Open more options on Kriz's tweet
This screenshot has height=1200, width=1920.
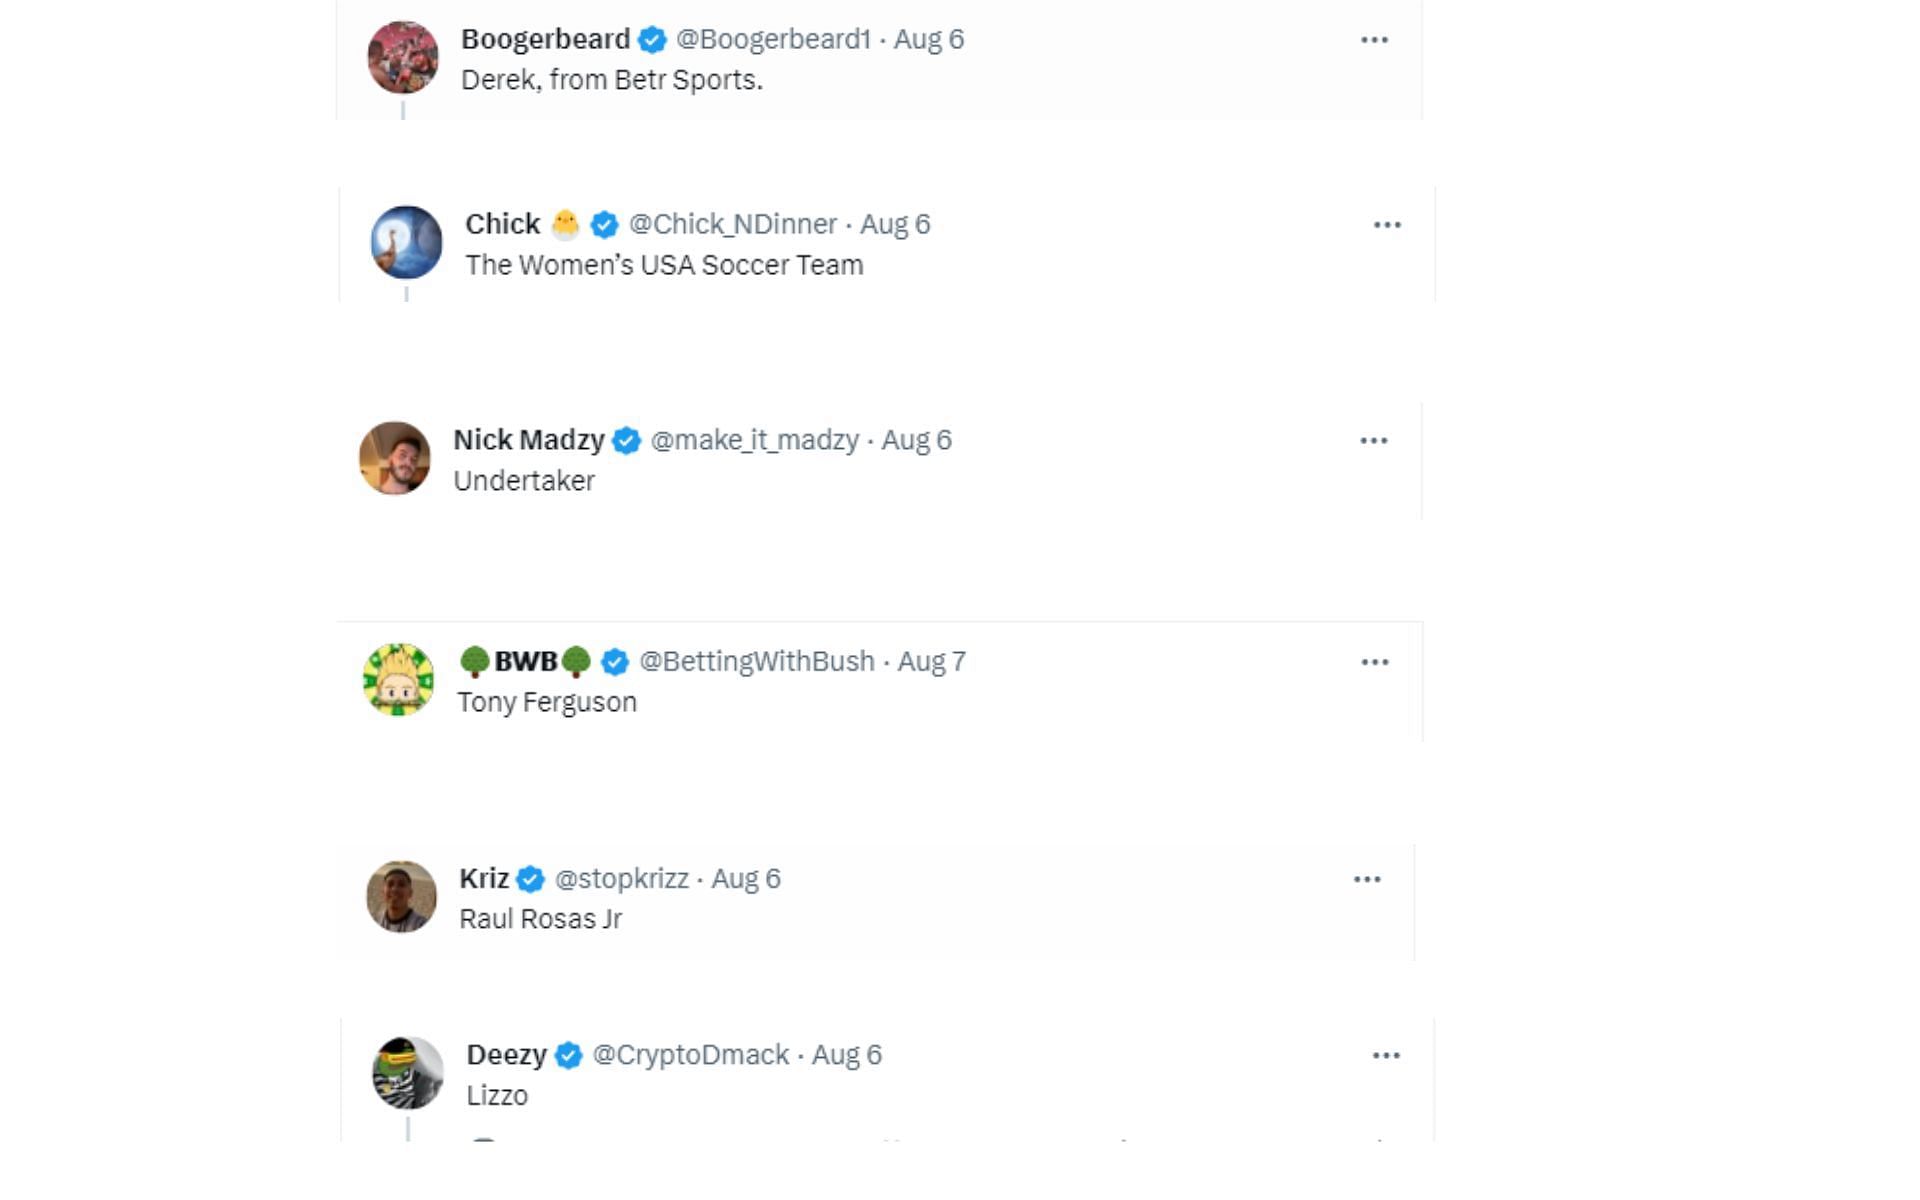1366,879
